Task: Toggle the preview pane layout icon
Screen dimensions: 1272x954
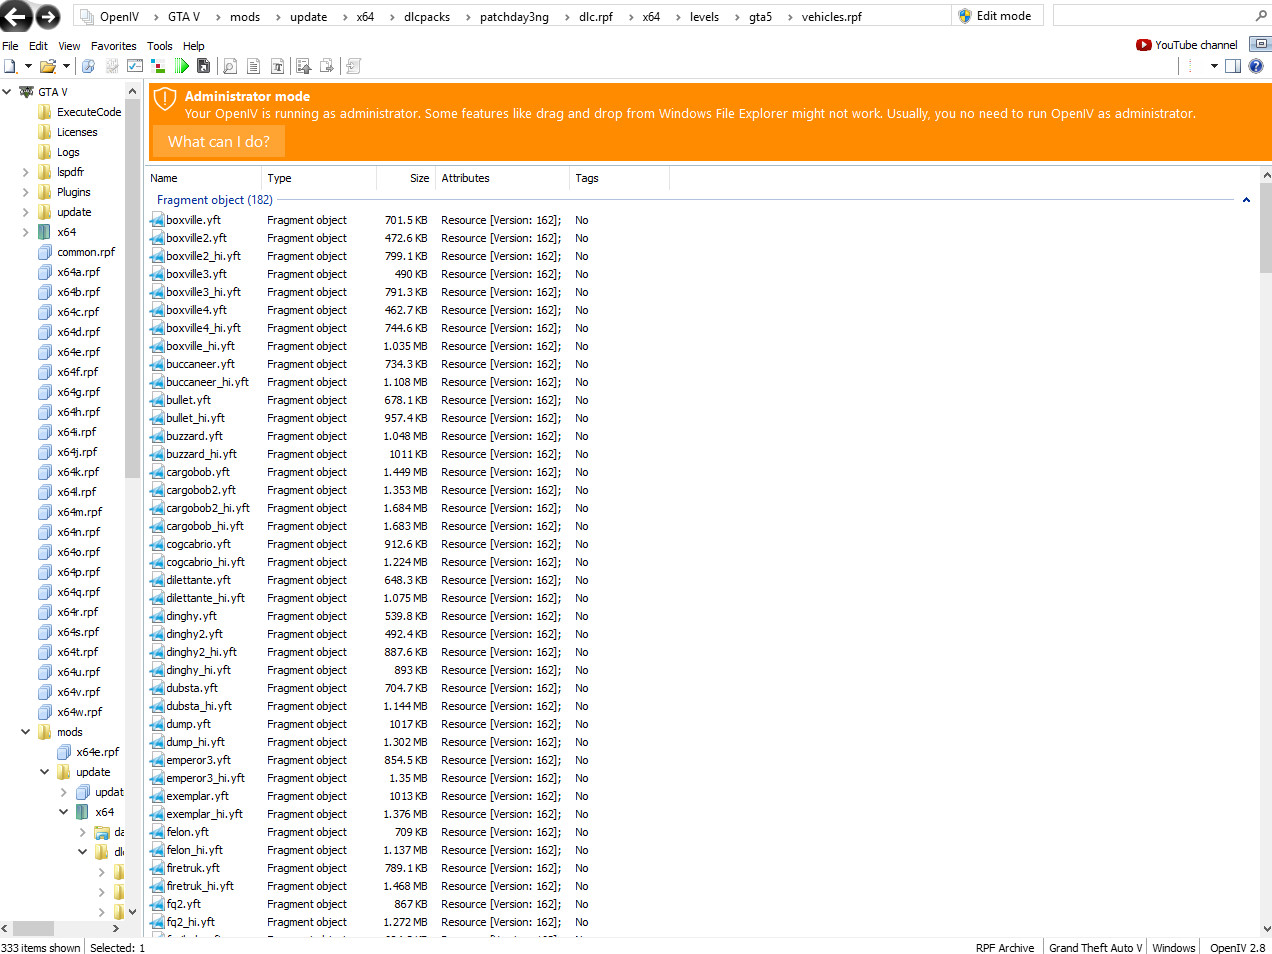Action: coord(1233,66)
